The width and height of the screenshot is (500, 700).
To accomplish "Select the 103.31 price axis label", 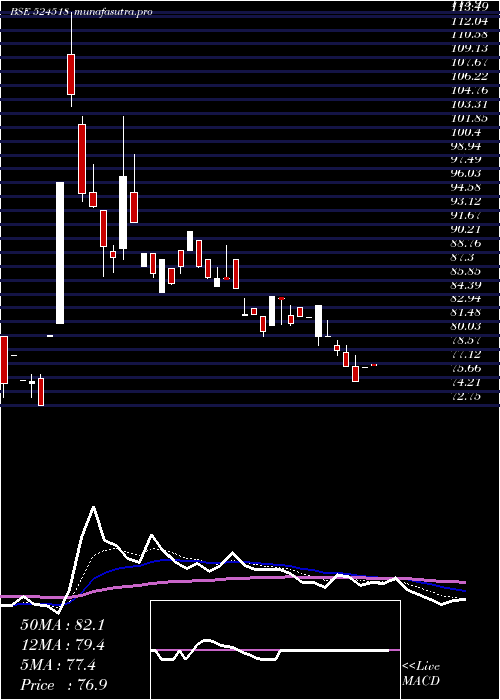I will [x=470, y=104].
